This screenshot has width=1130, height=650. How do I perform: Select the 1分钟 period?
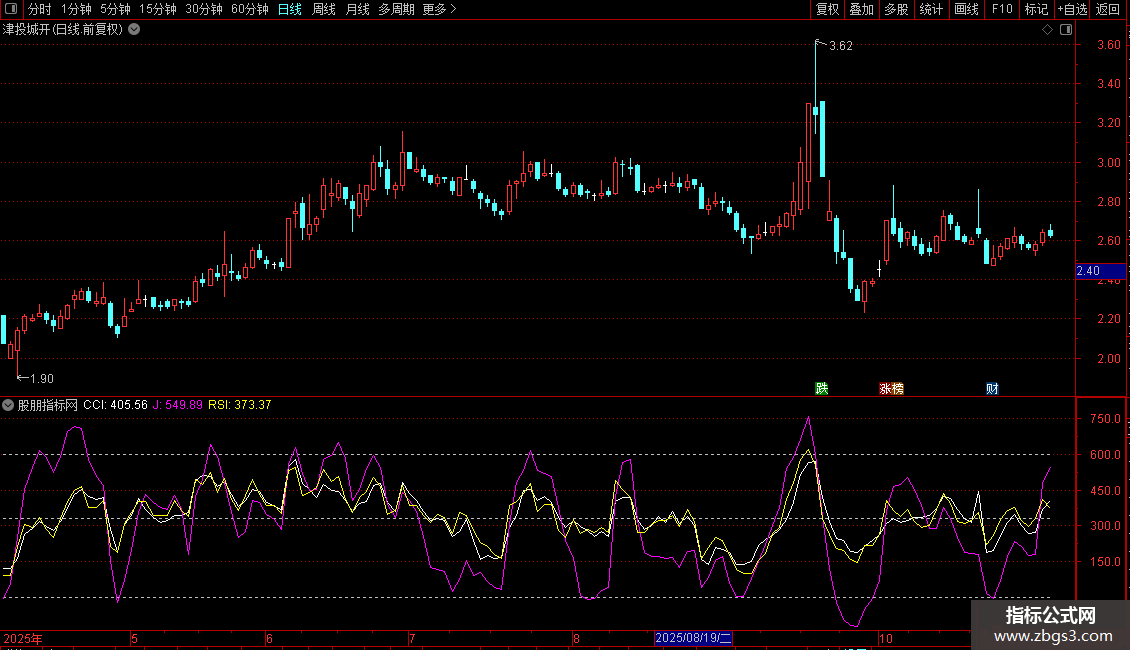click(76, 9)
